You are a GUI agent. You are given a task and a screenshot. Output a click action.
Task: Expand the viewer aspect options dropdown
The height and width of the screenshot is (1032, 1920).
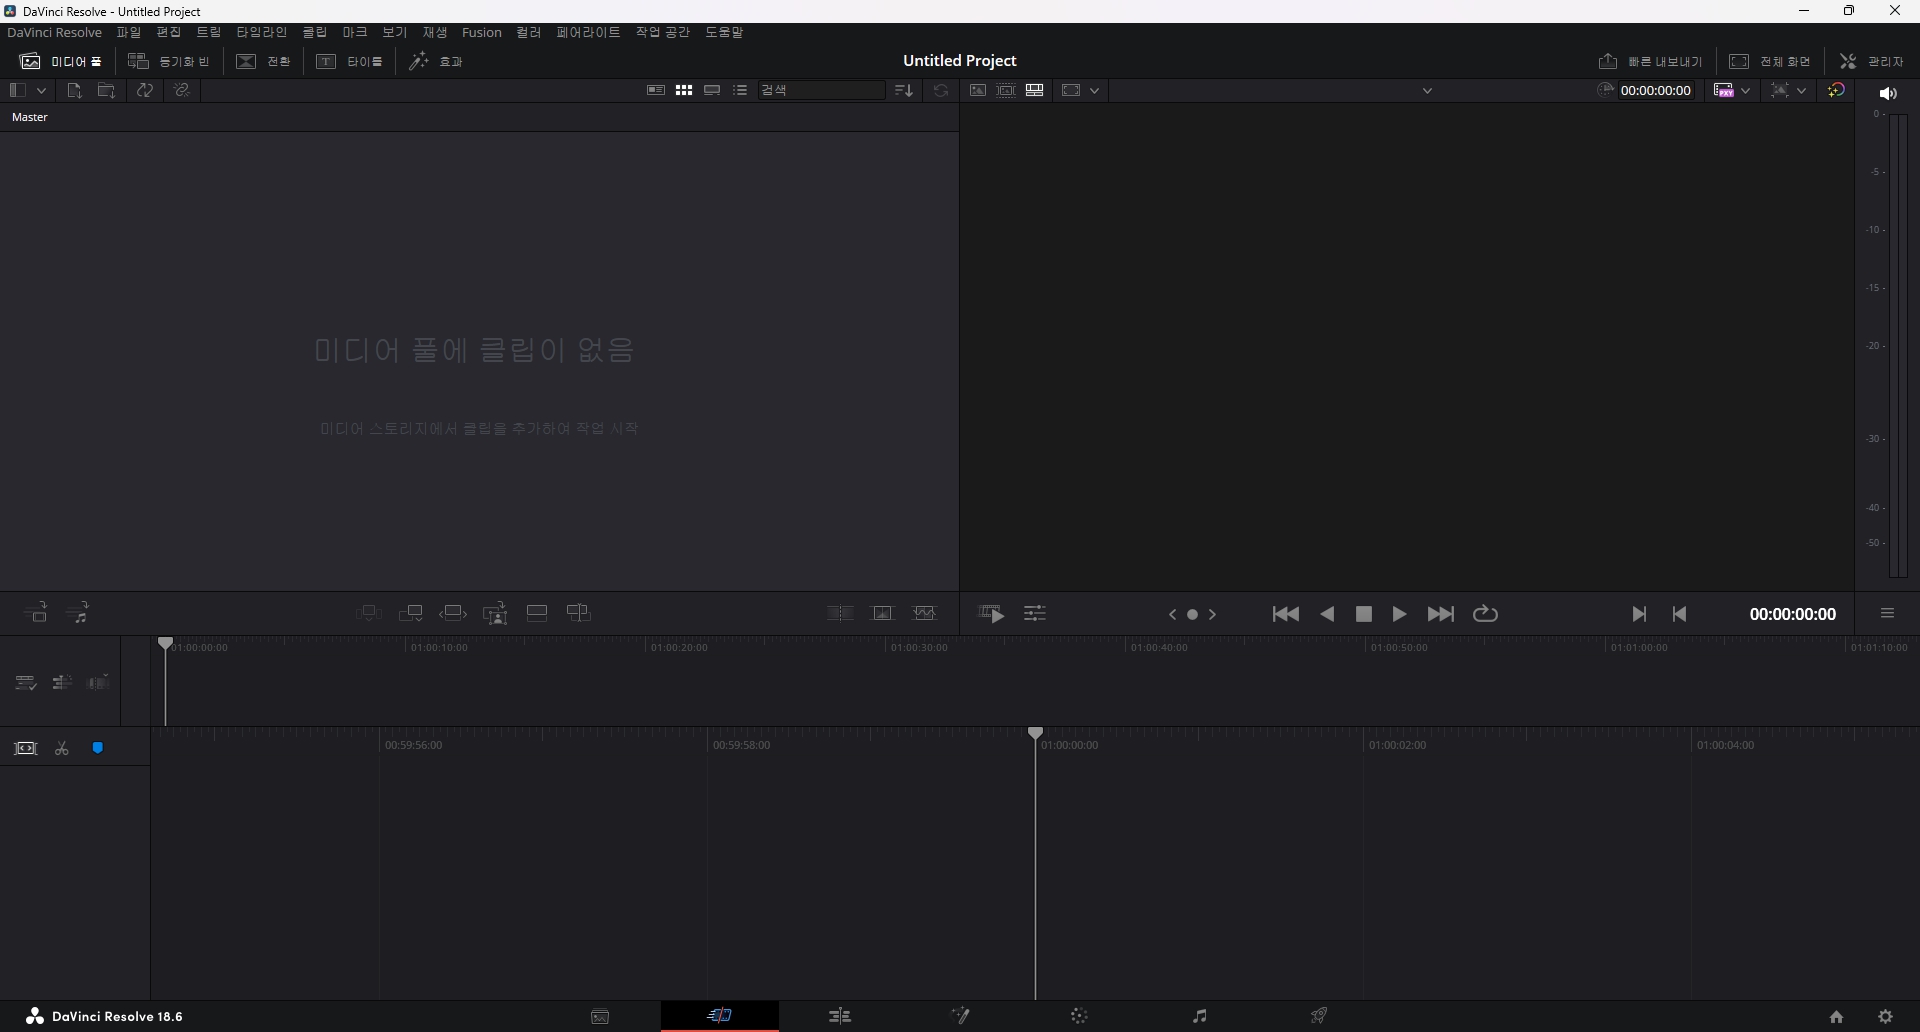[1095, 90]
